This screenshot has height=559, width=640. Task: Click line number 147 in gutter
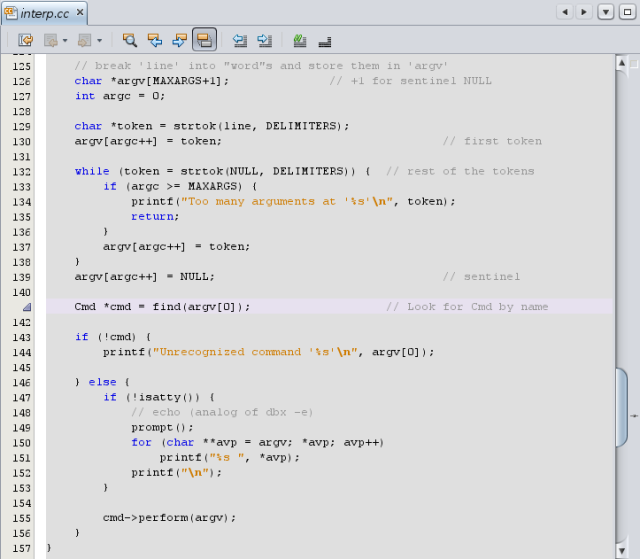click(x=21, y=398)
